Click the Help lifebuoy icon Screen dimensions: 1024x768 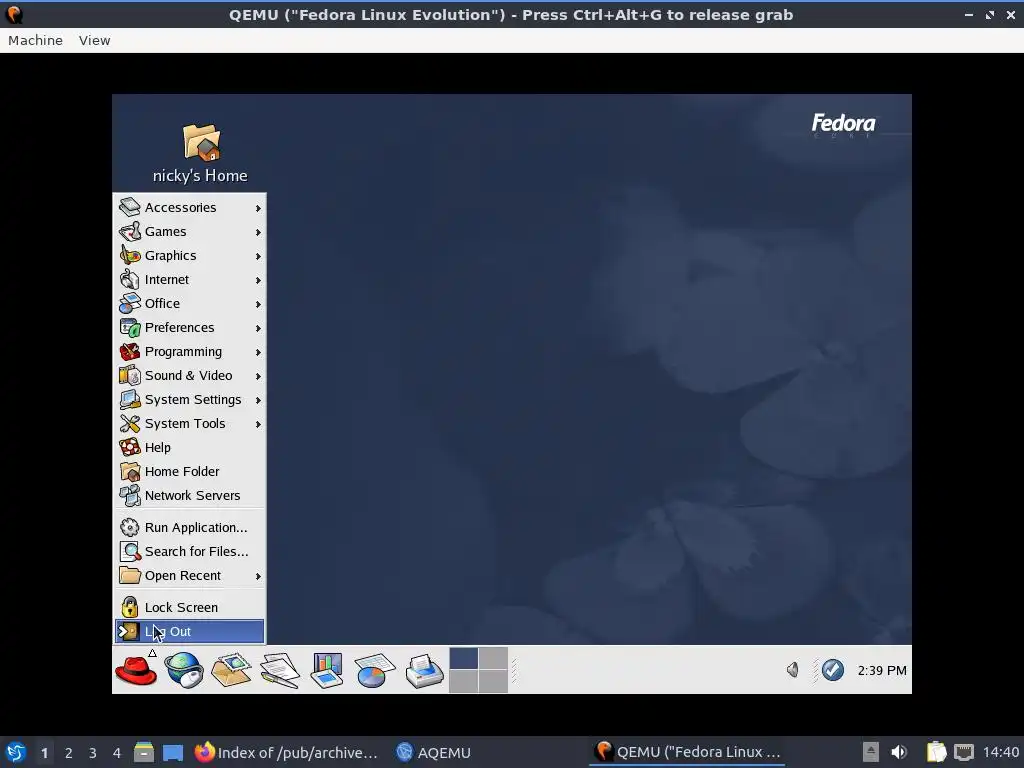(x=129, y=447)
